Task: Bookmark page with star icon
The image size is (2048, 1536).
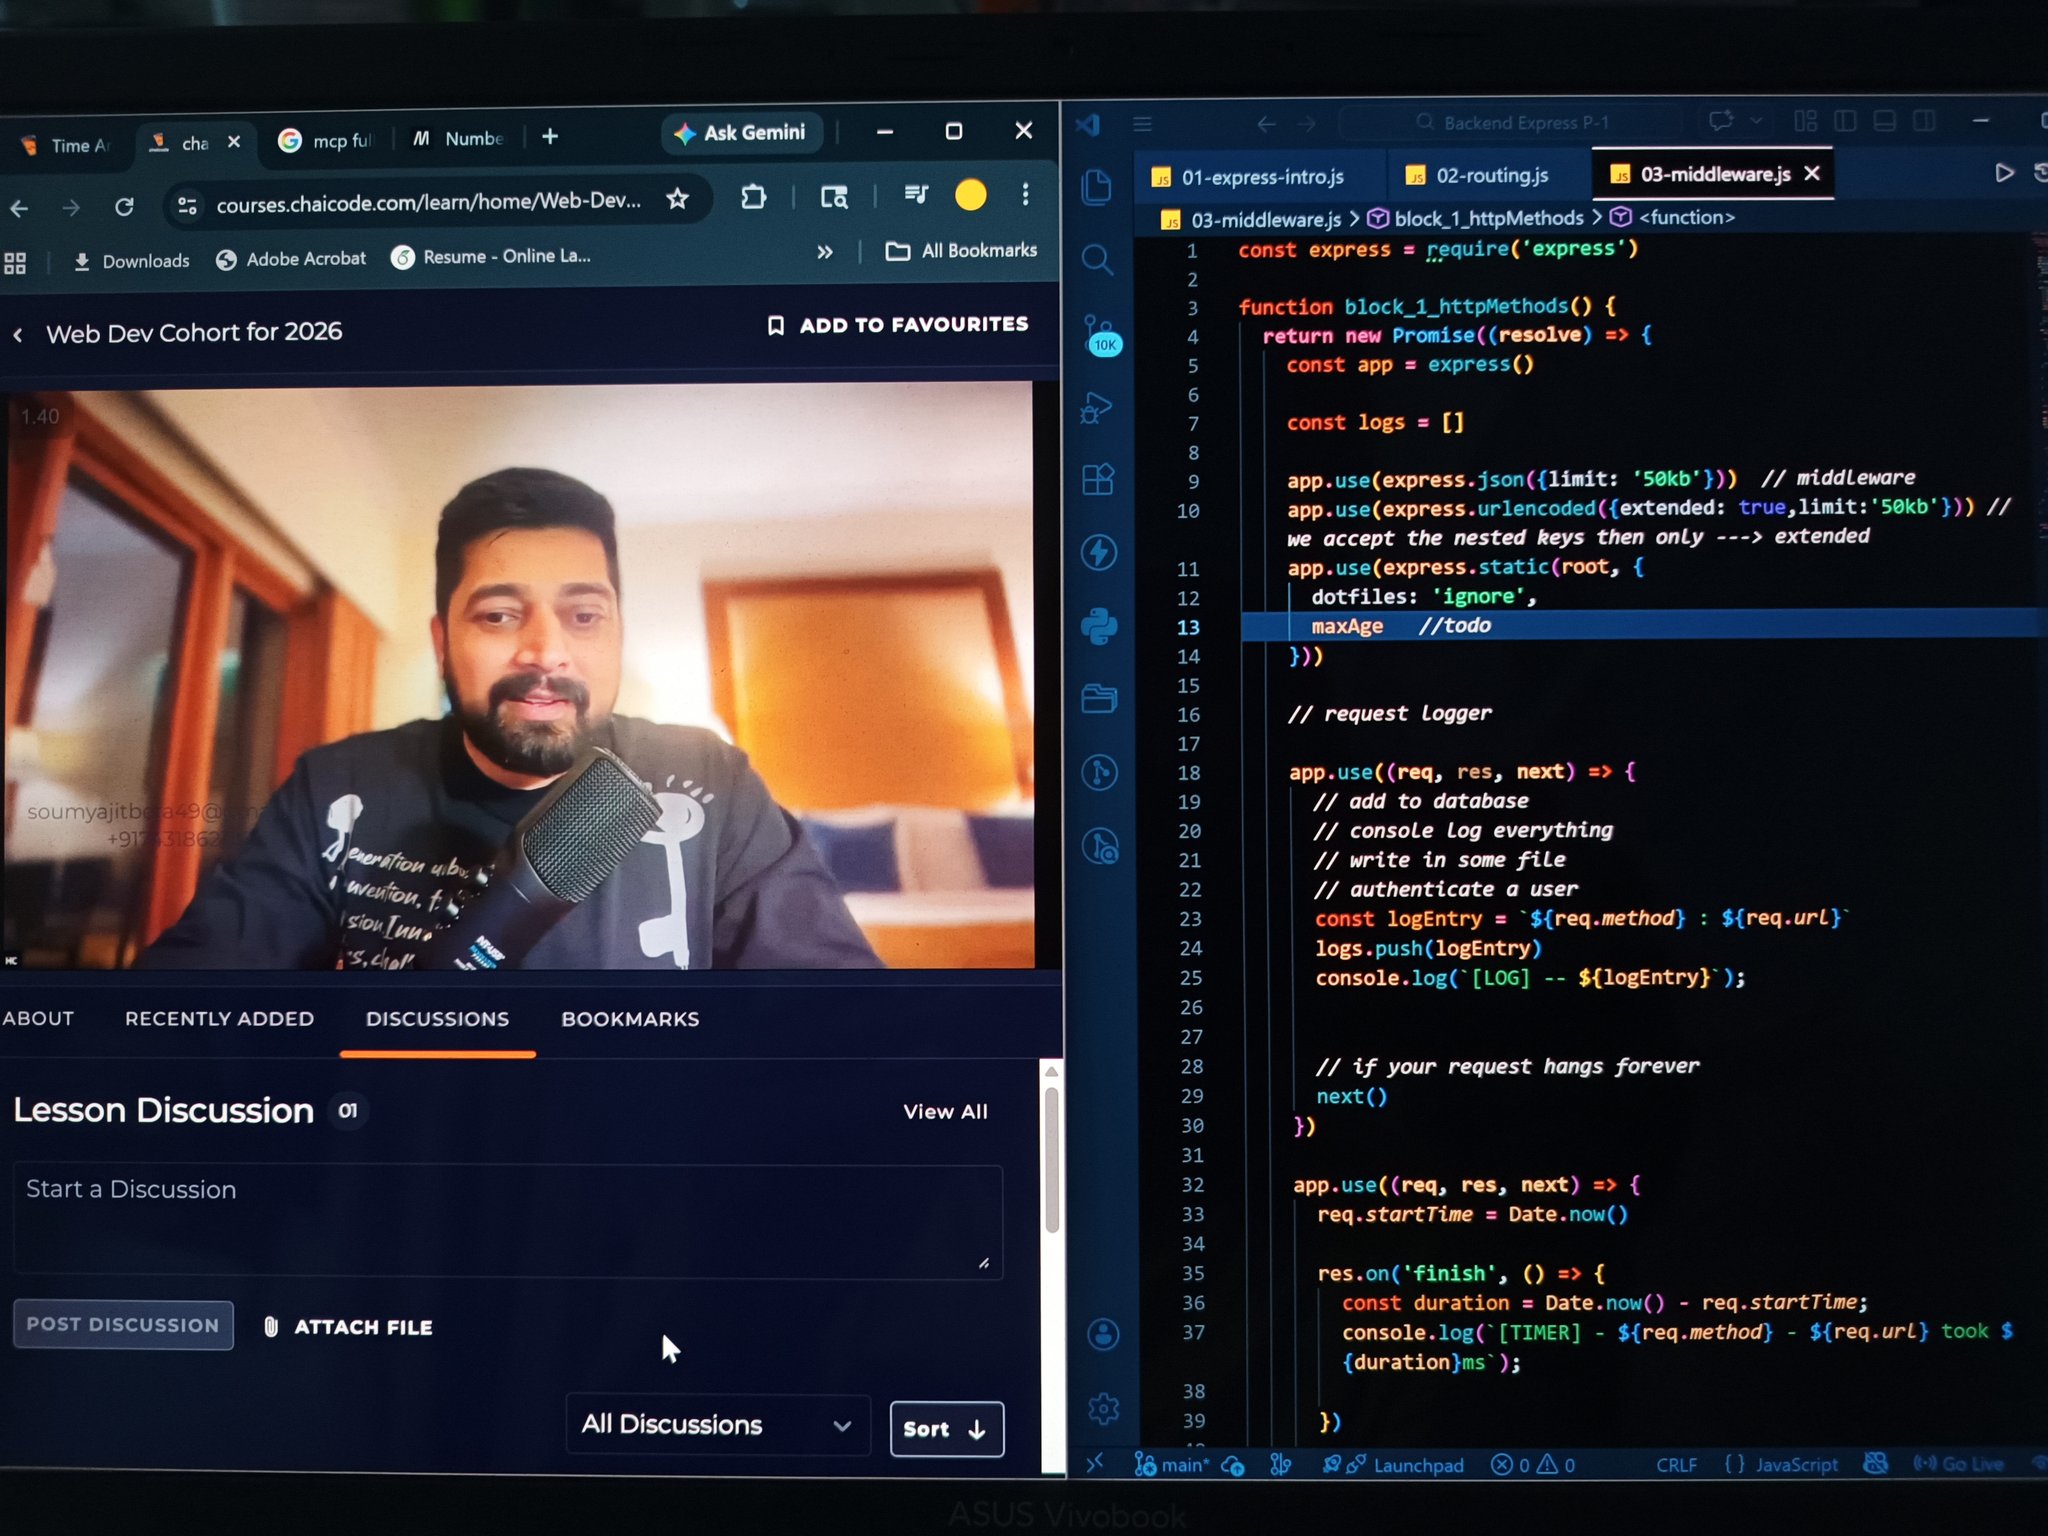Action: pyautogui.click(x=677, y=199)
